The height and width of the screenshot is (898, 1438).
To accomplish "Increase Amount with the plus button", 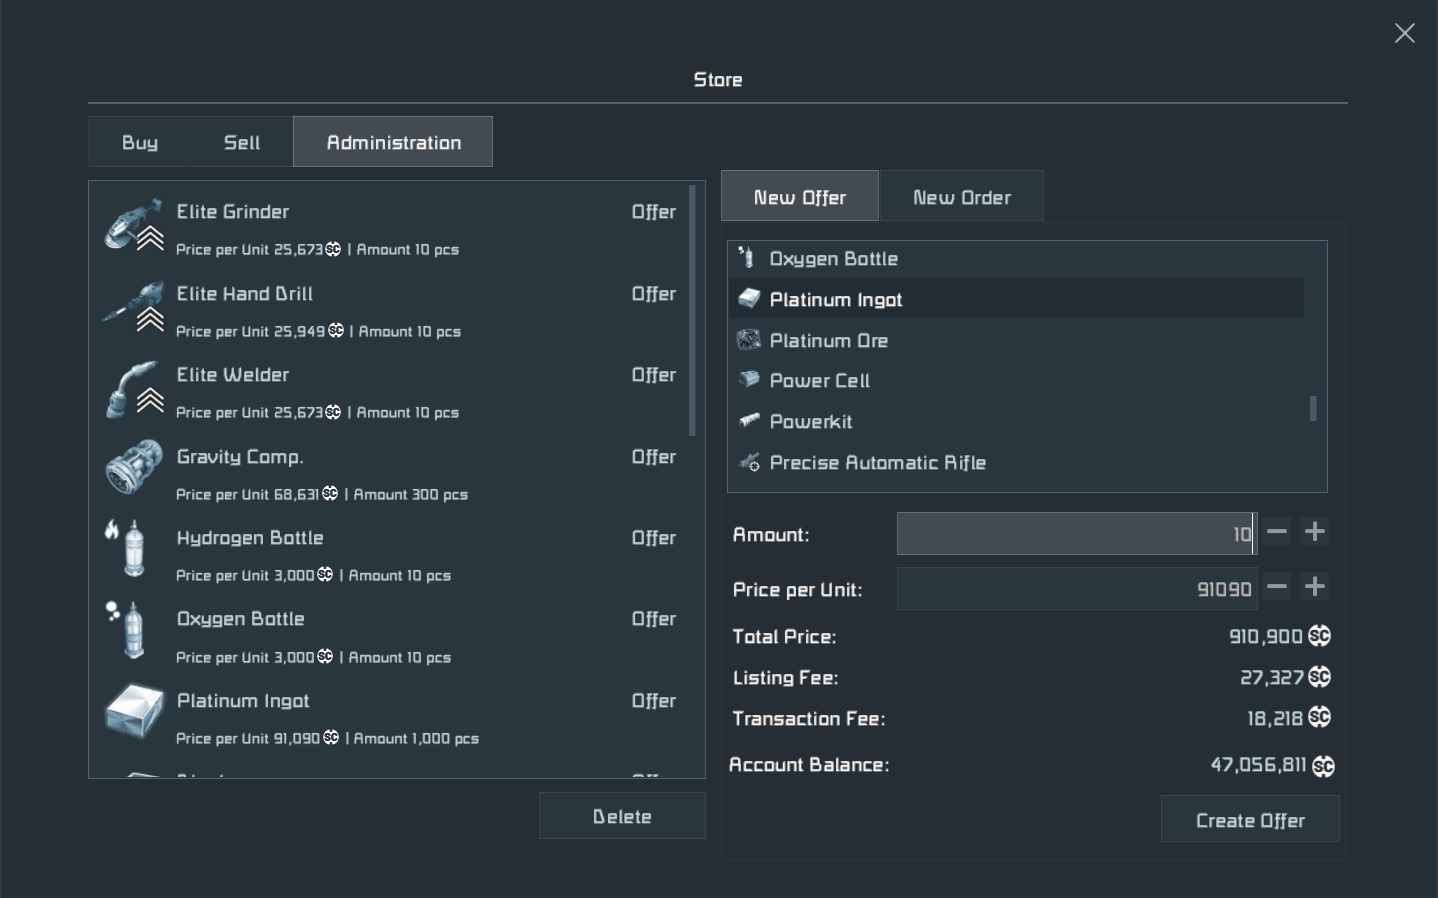I will (x=1315, y=532).
